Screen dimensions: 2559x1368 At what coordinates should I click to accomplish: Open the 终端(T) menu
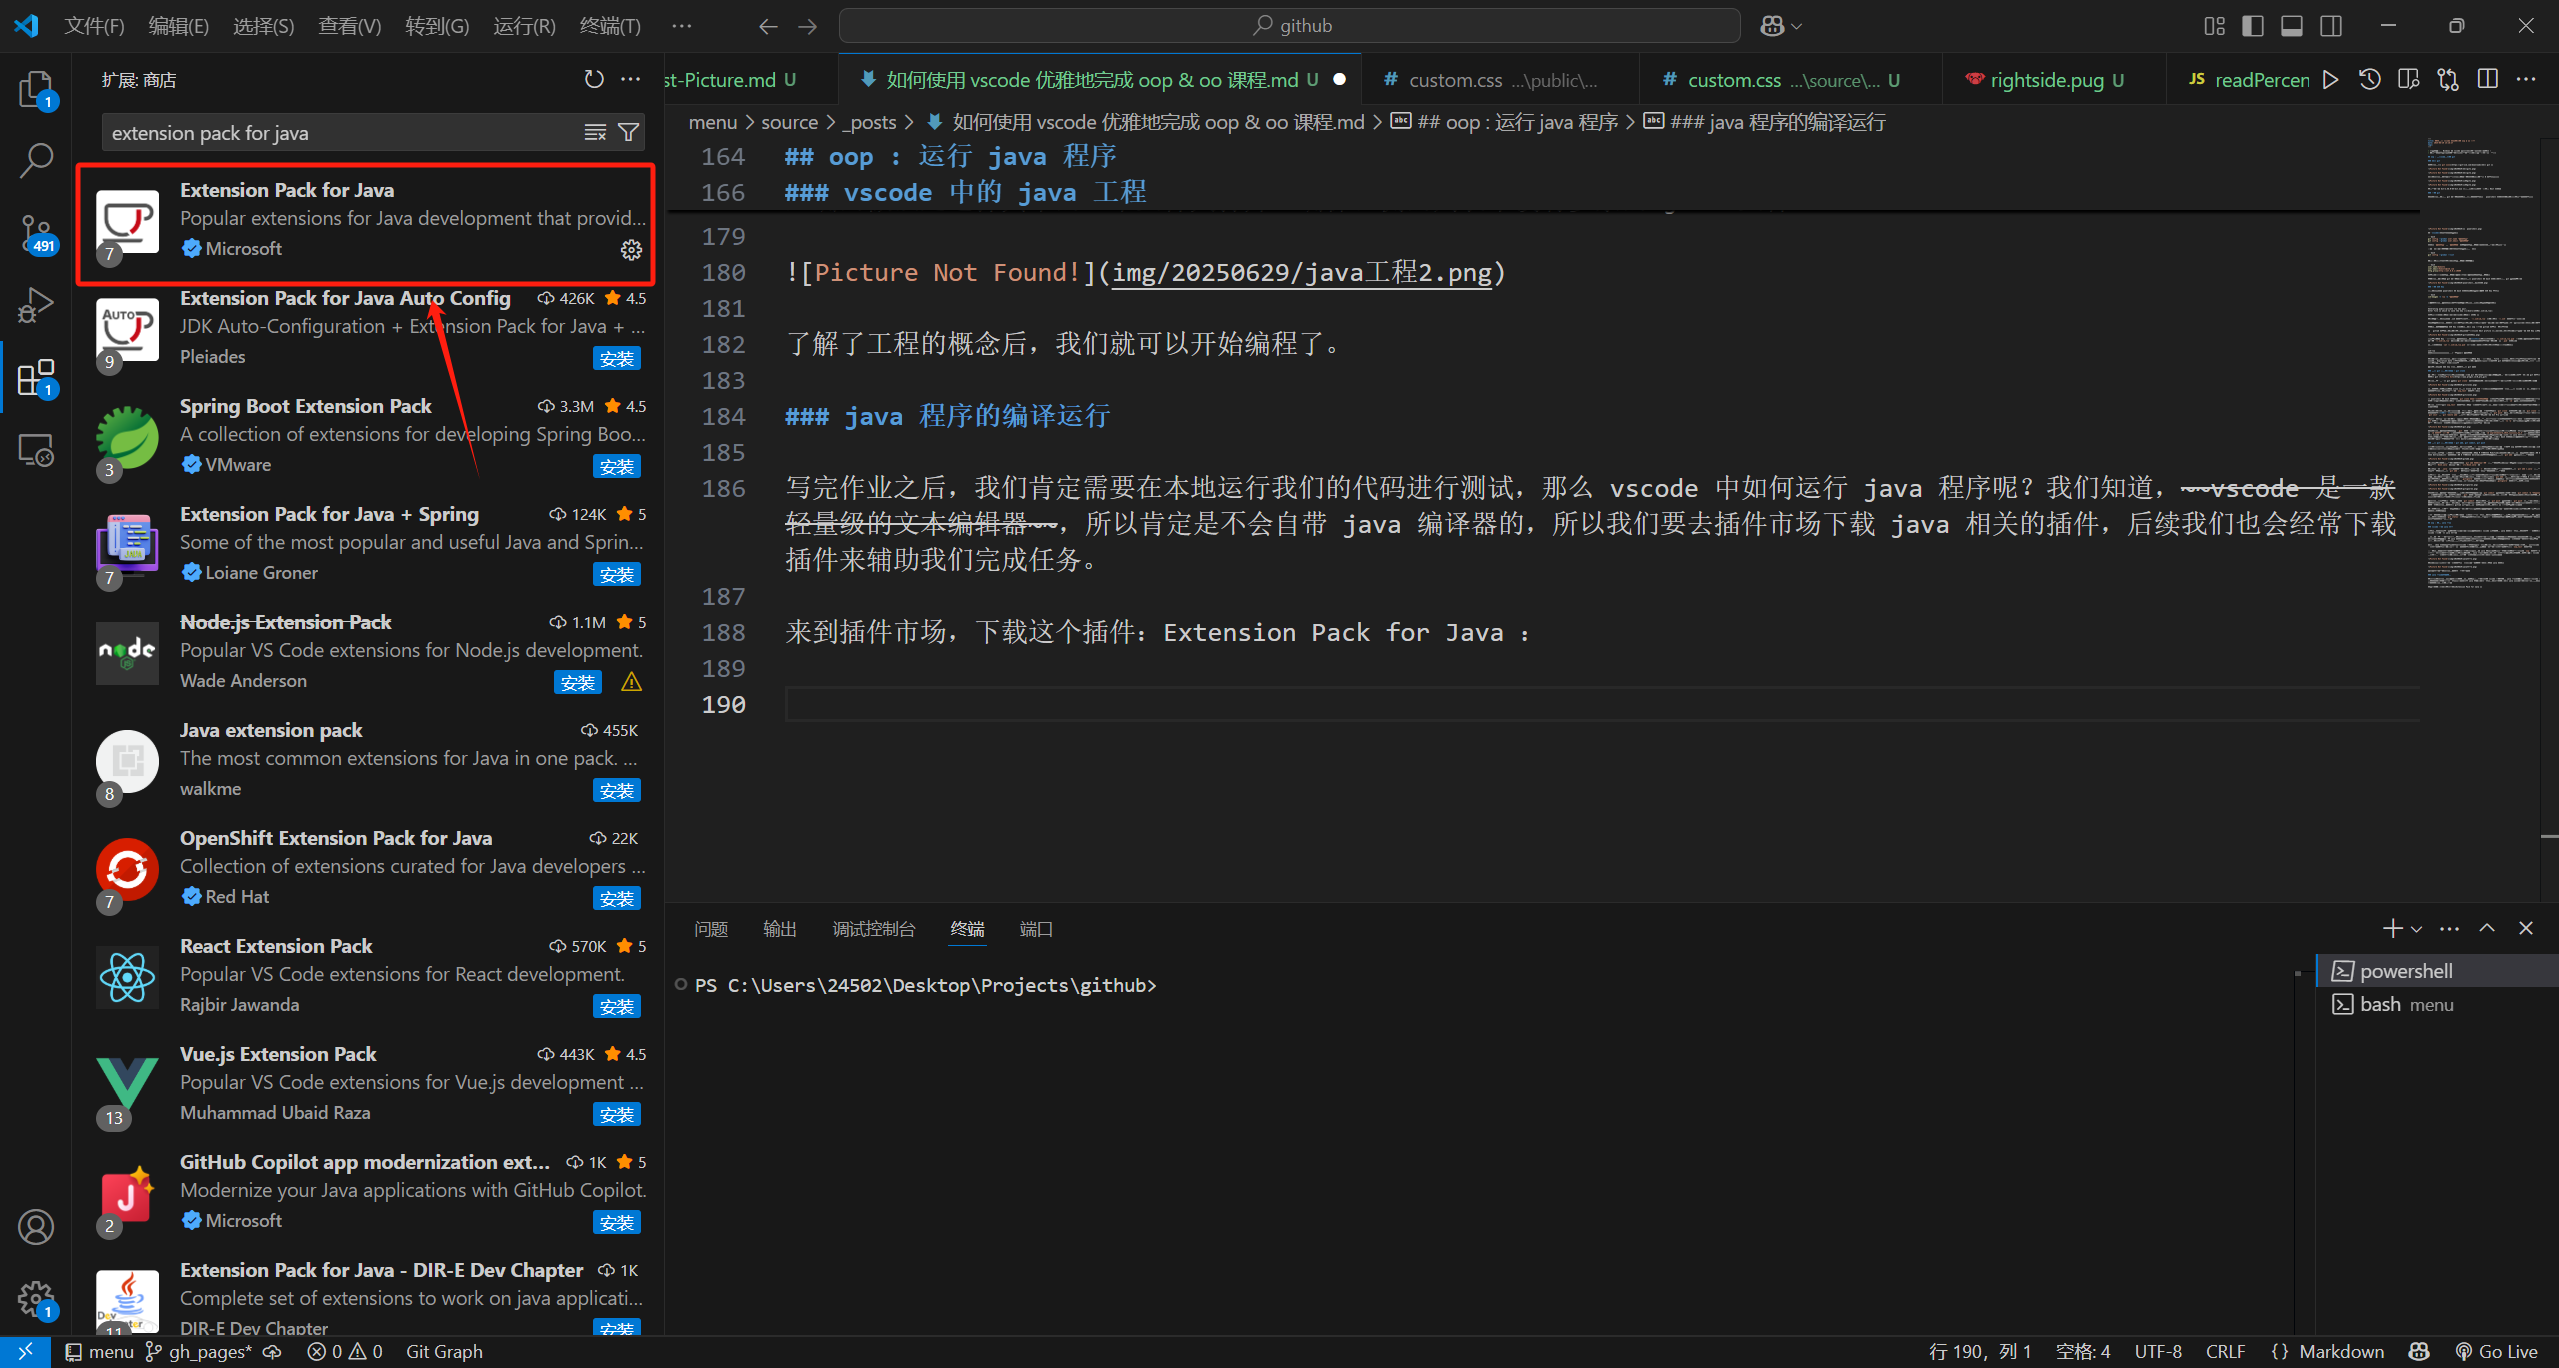[609, 26]
